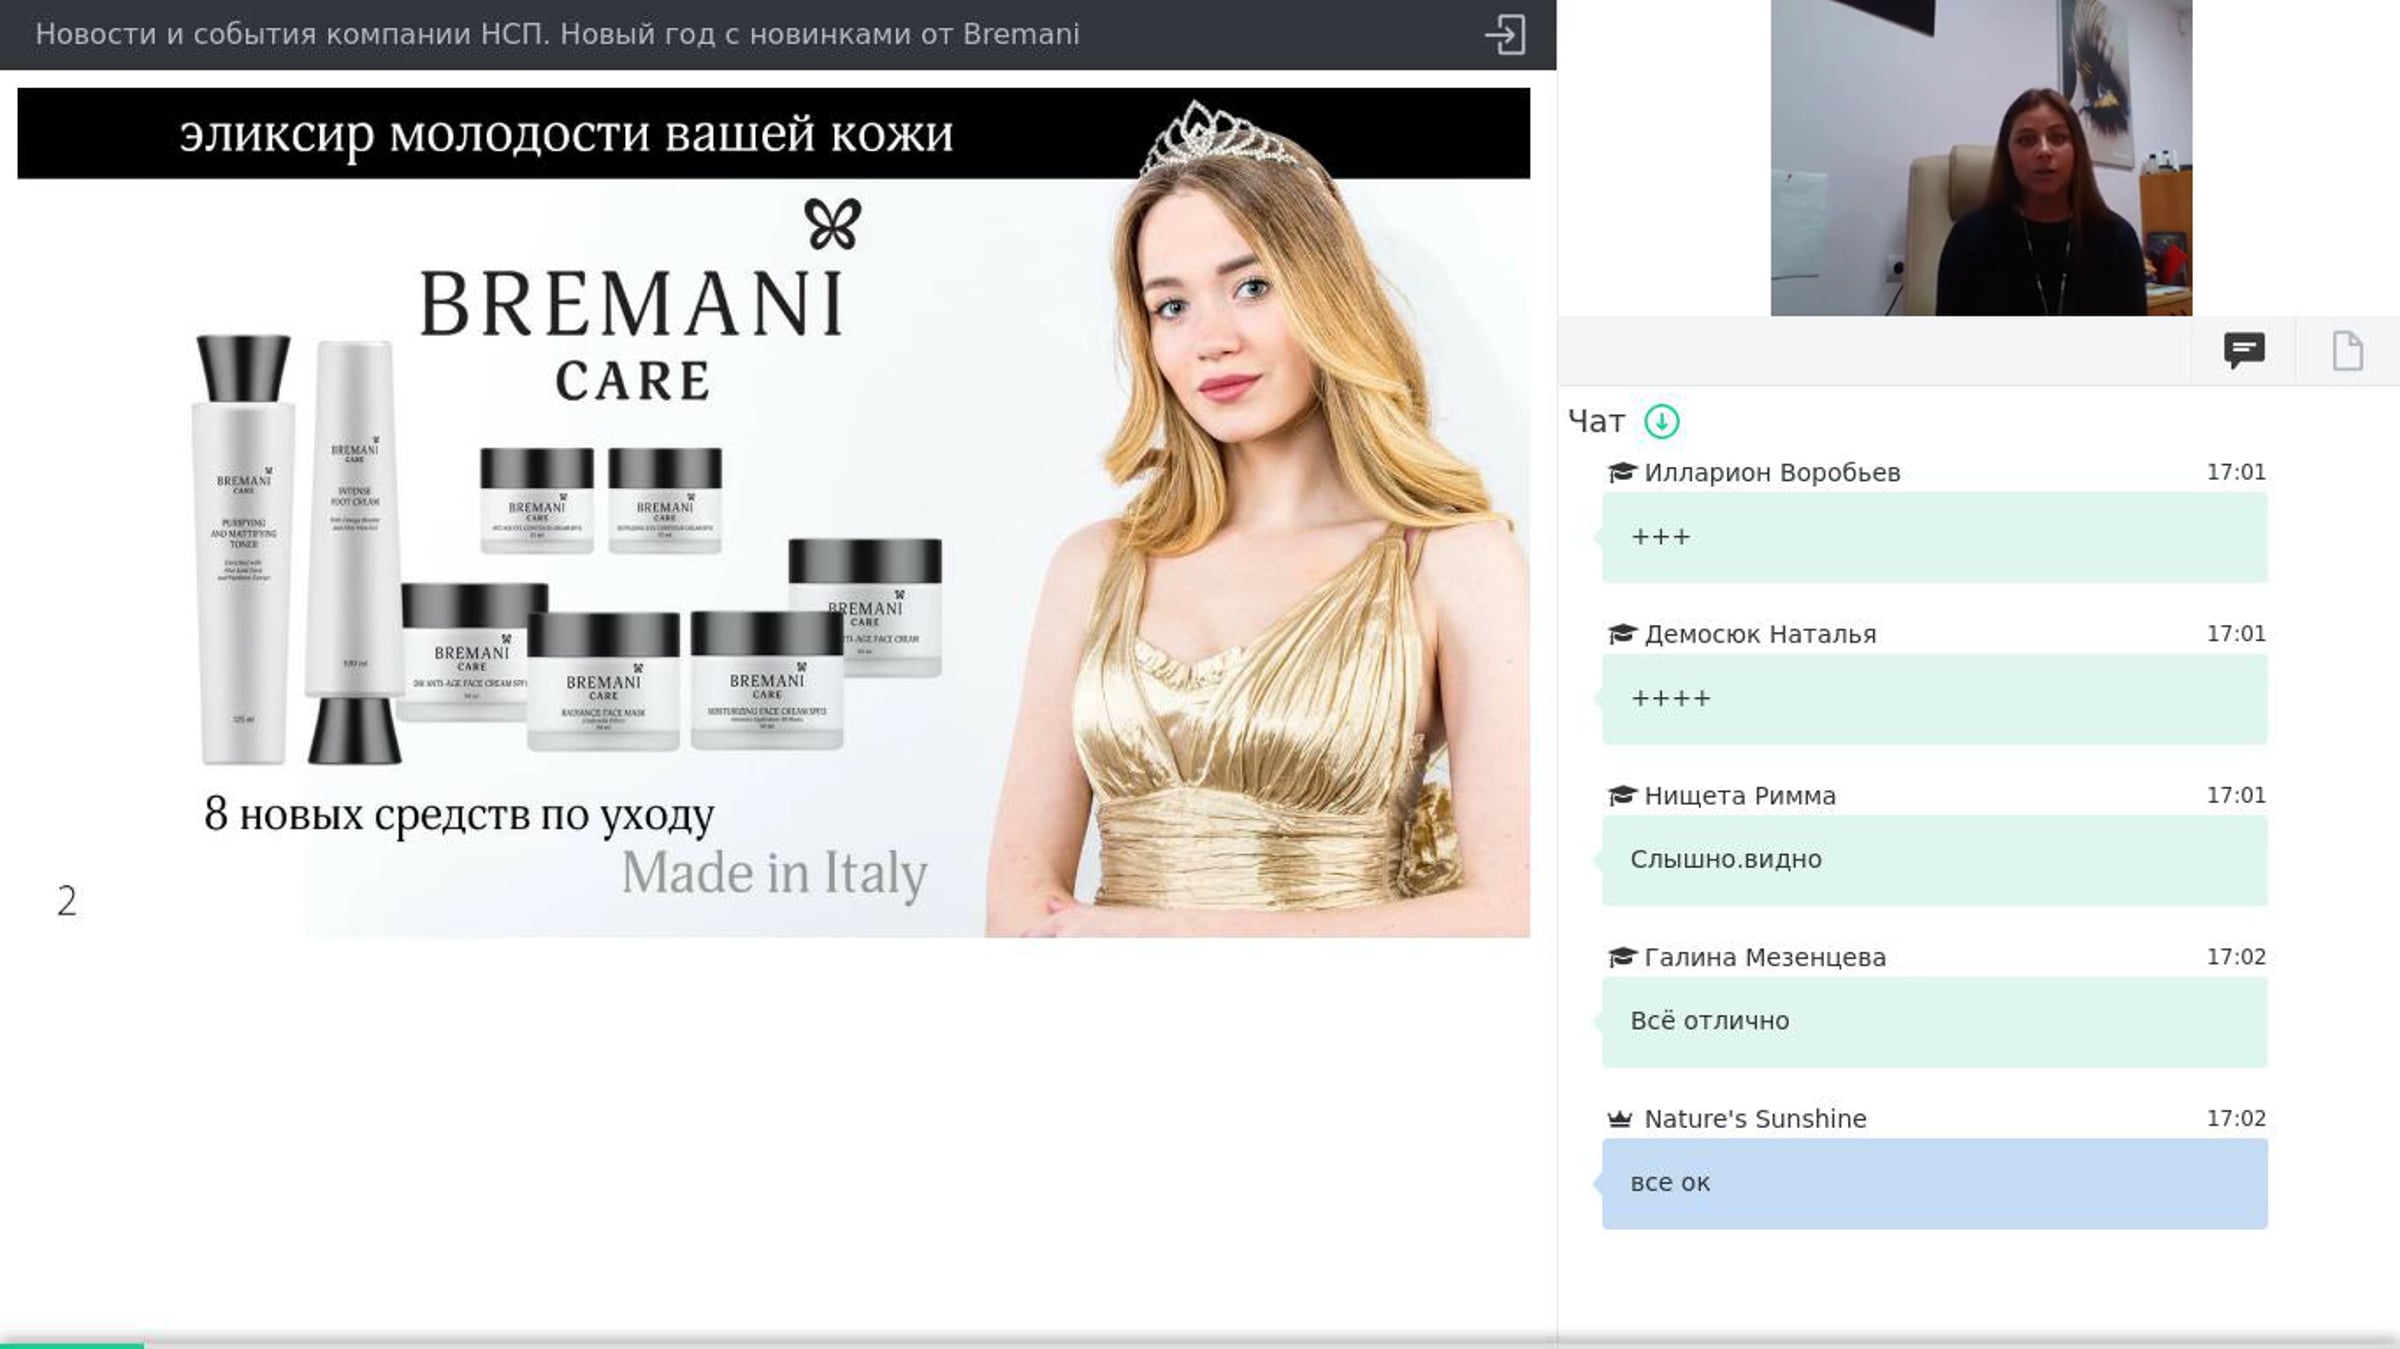Click the slide number 2
Image resolution: width=2400 pixels, height=1349 pixels.
coord(67,901)
